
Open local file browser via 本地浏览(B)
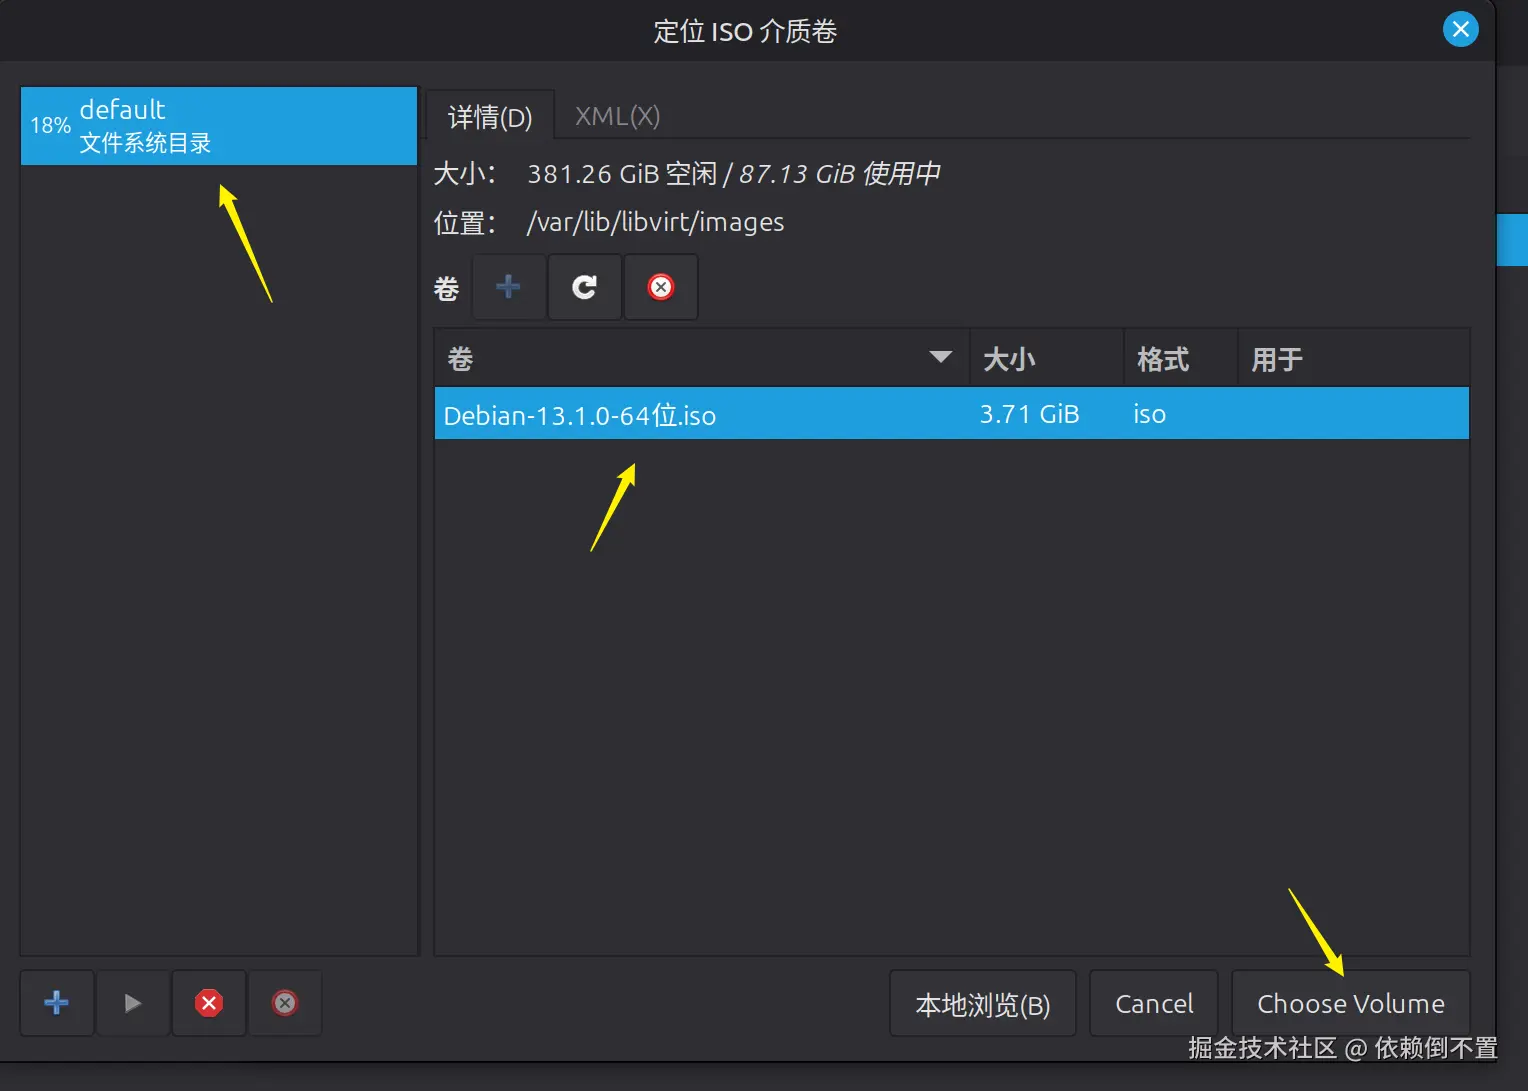pyautogui.click(x=982, y=1003)
